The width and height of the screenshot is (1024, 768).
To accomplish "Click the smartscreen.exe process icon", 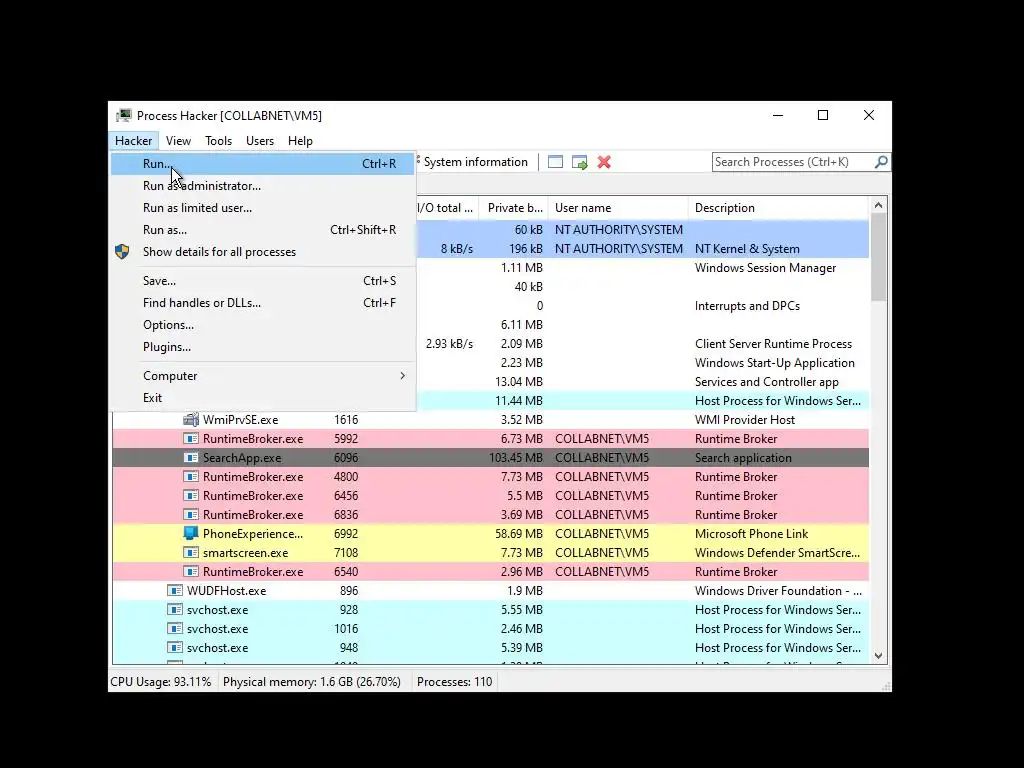I will pos(191,552).
